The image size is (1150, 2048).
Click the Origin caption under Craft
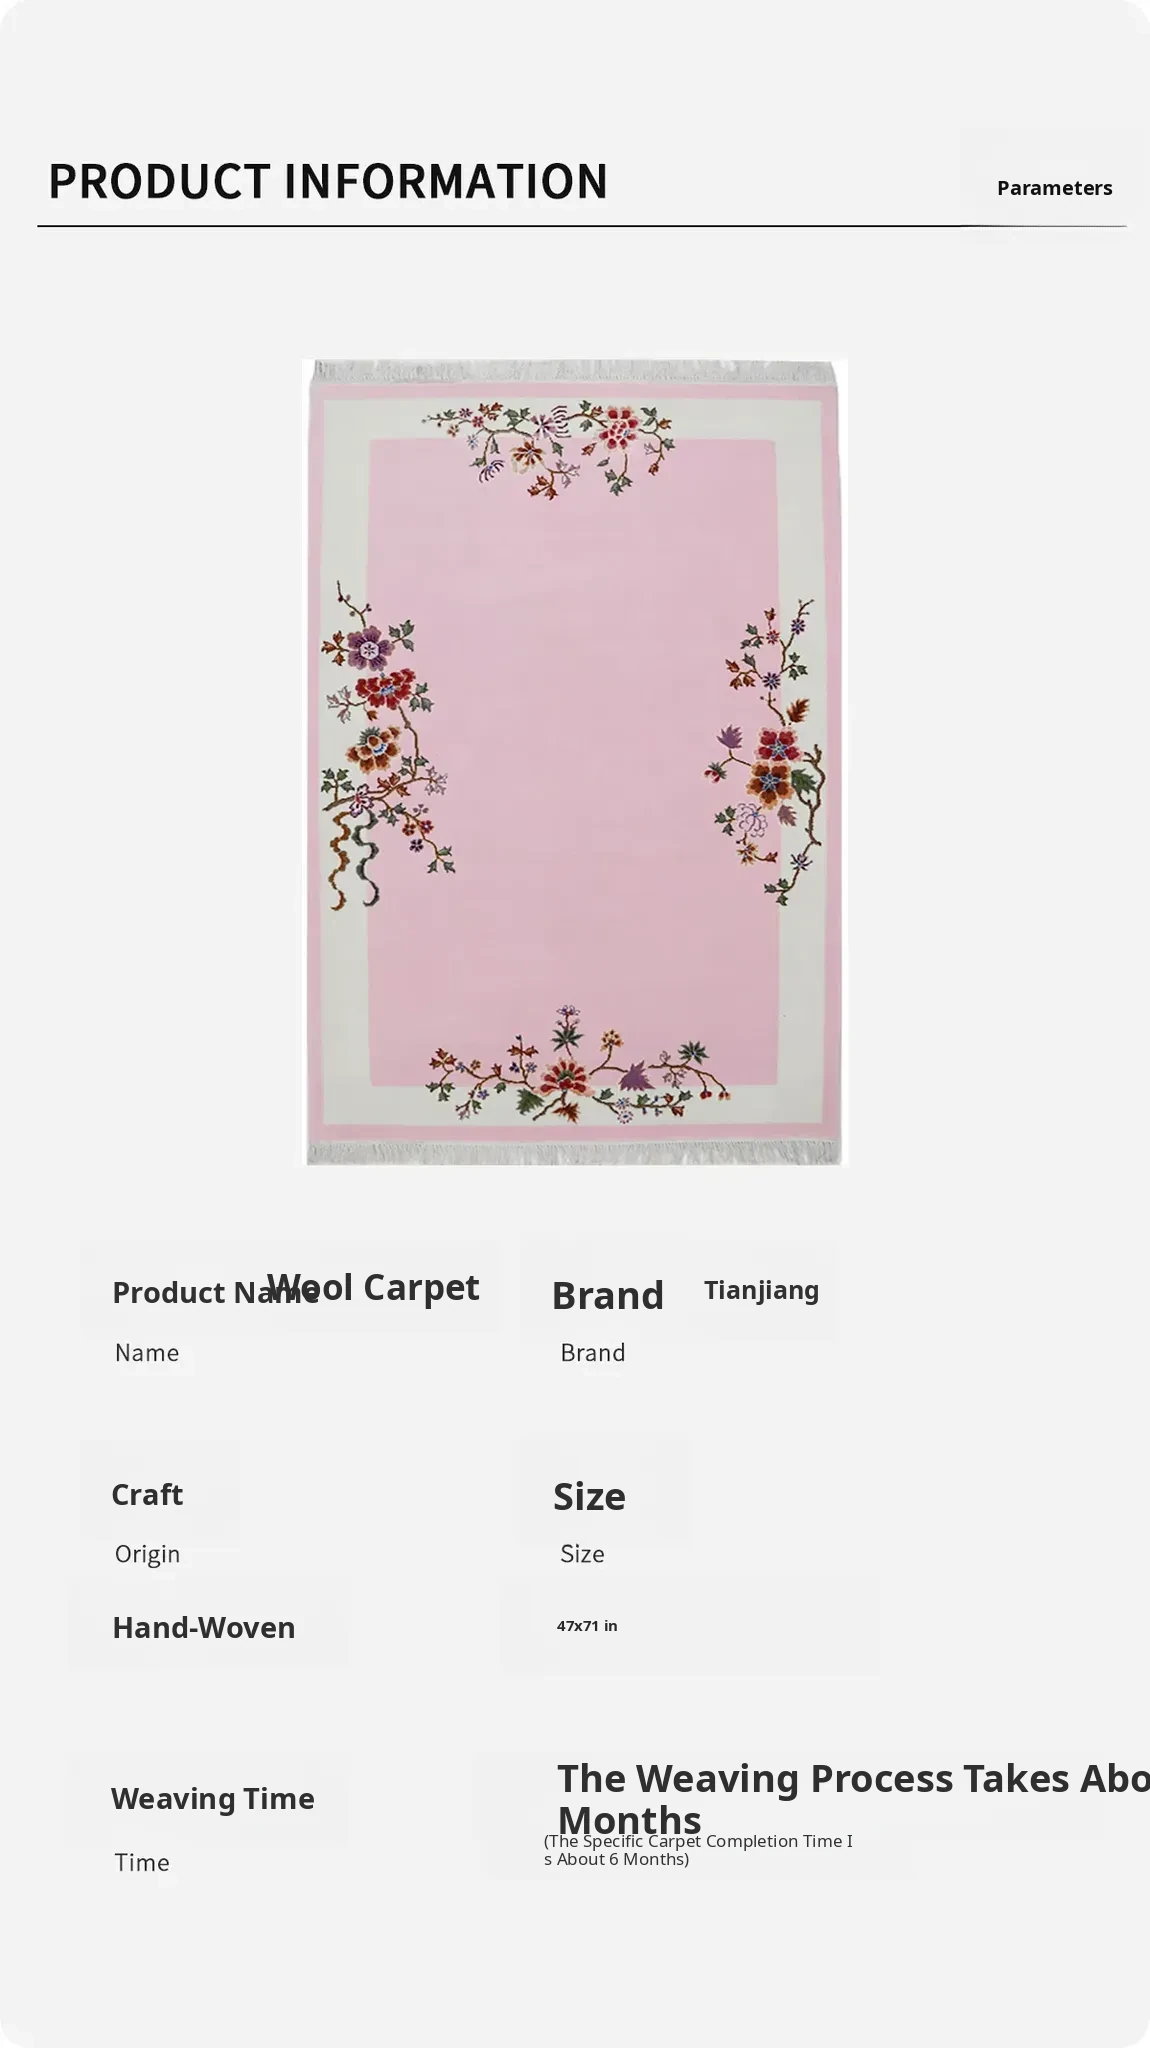click(147, 1554)
